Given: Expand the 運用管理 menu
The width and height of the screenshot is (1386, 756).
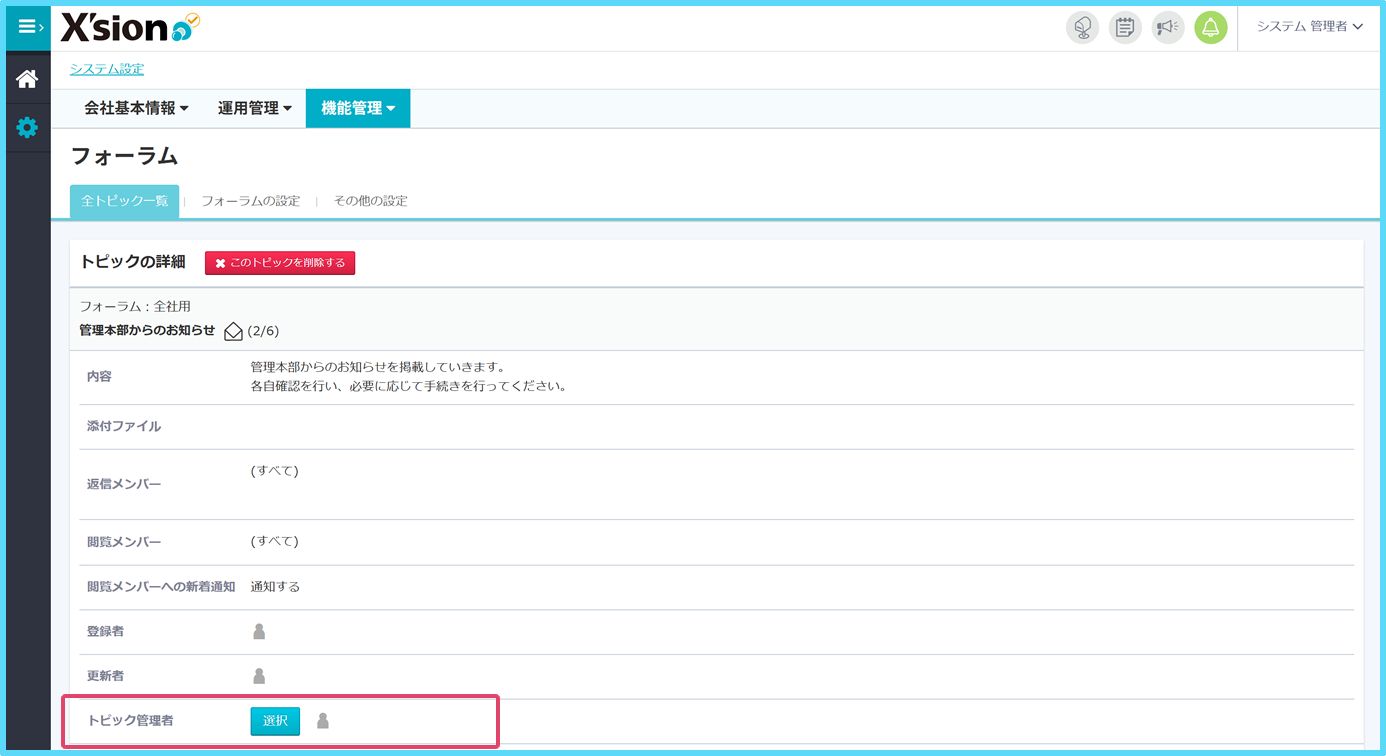Looking at the screenshot, I should (255, 109).
